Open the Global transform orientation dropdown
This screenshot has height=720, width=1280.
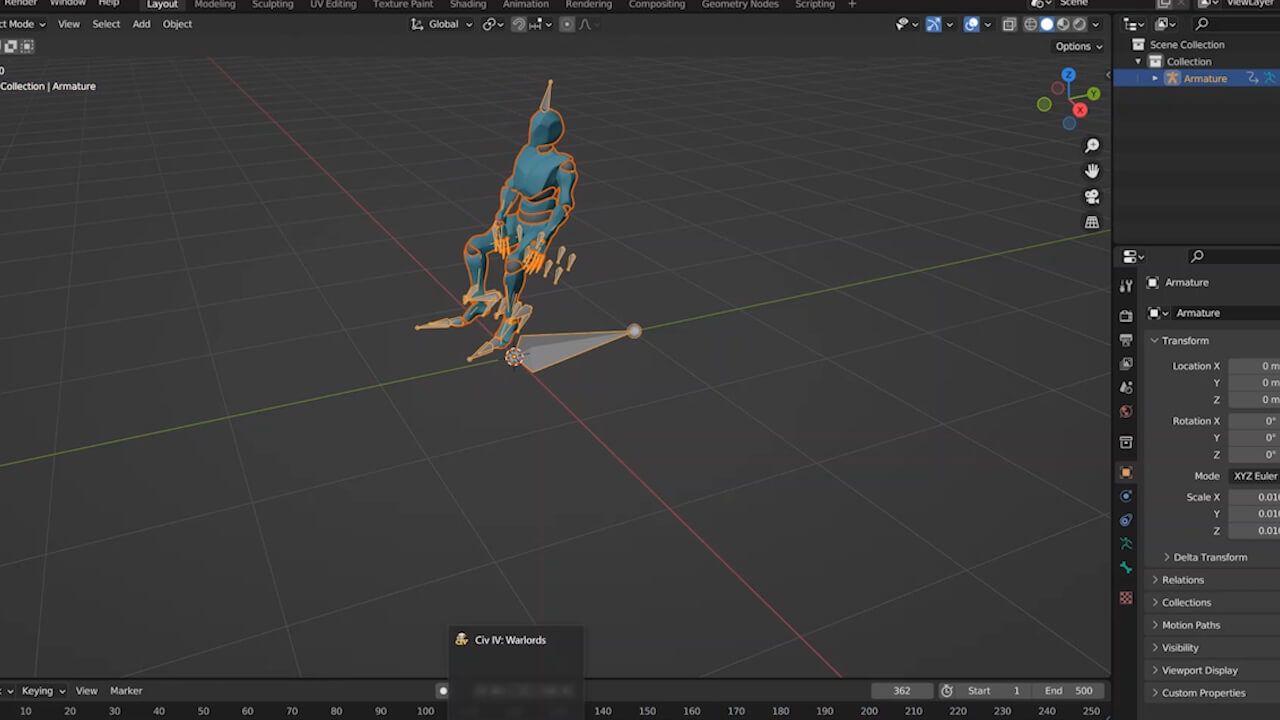point(442,24)
